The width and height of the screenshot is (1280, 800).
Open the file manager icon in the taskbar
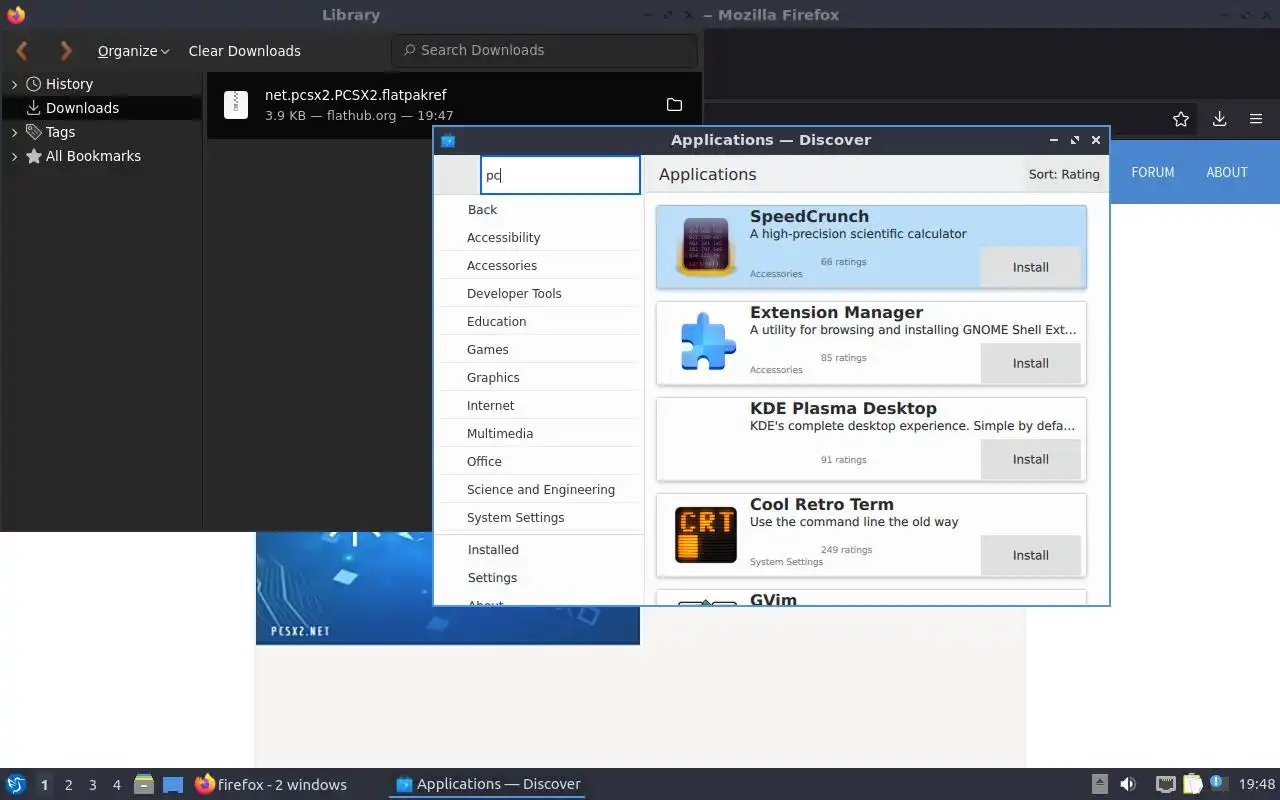pyautogui.click(x=143, y=784)
